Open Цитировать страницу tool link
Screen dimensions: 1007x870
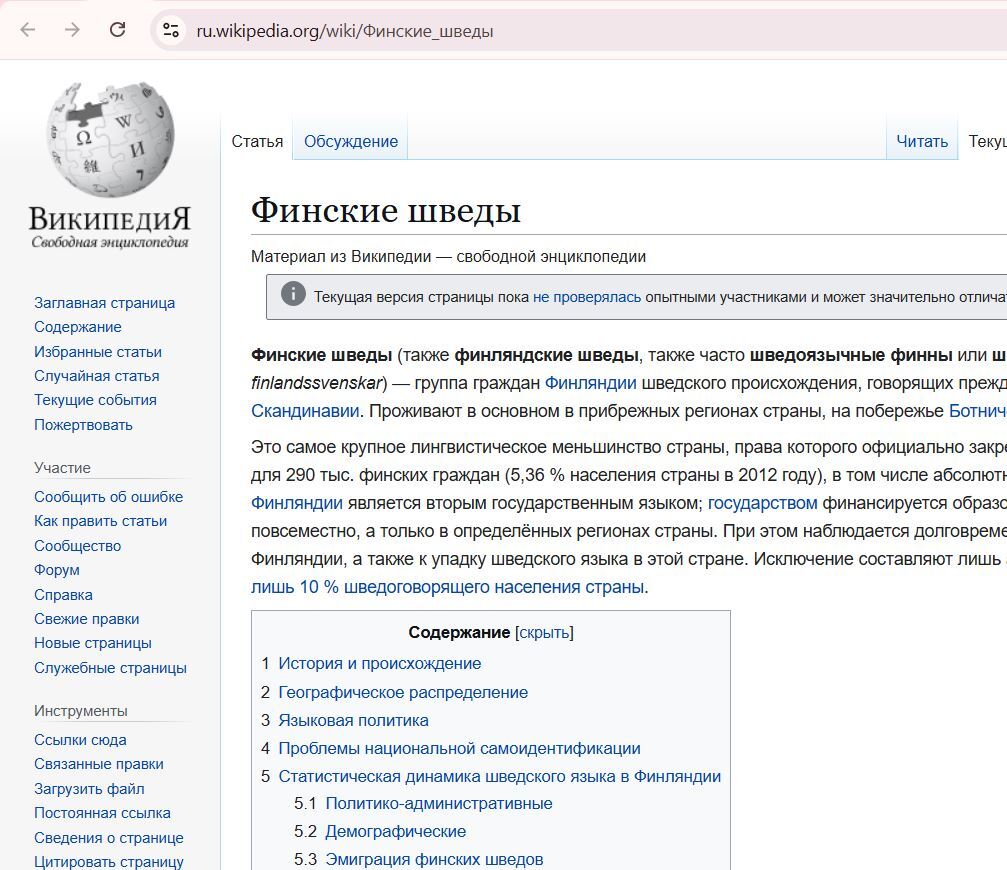click(x=108, y=862)
